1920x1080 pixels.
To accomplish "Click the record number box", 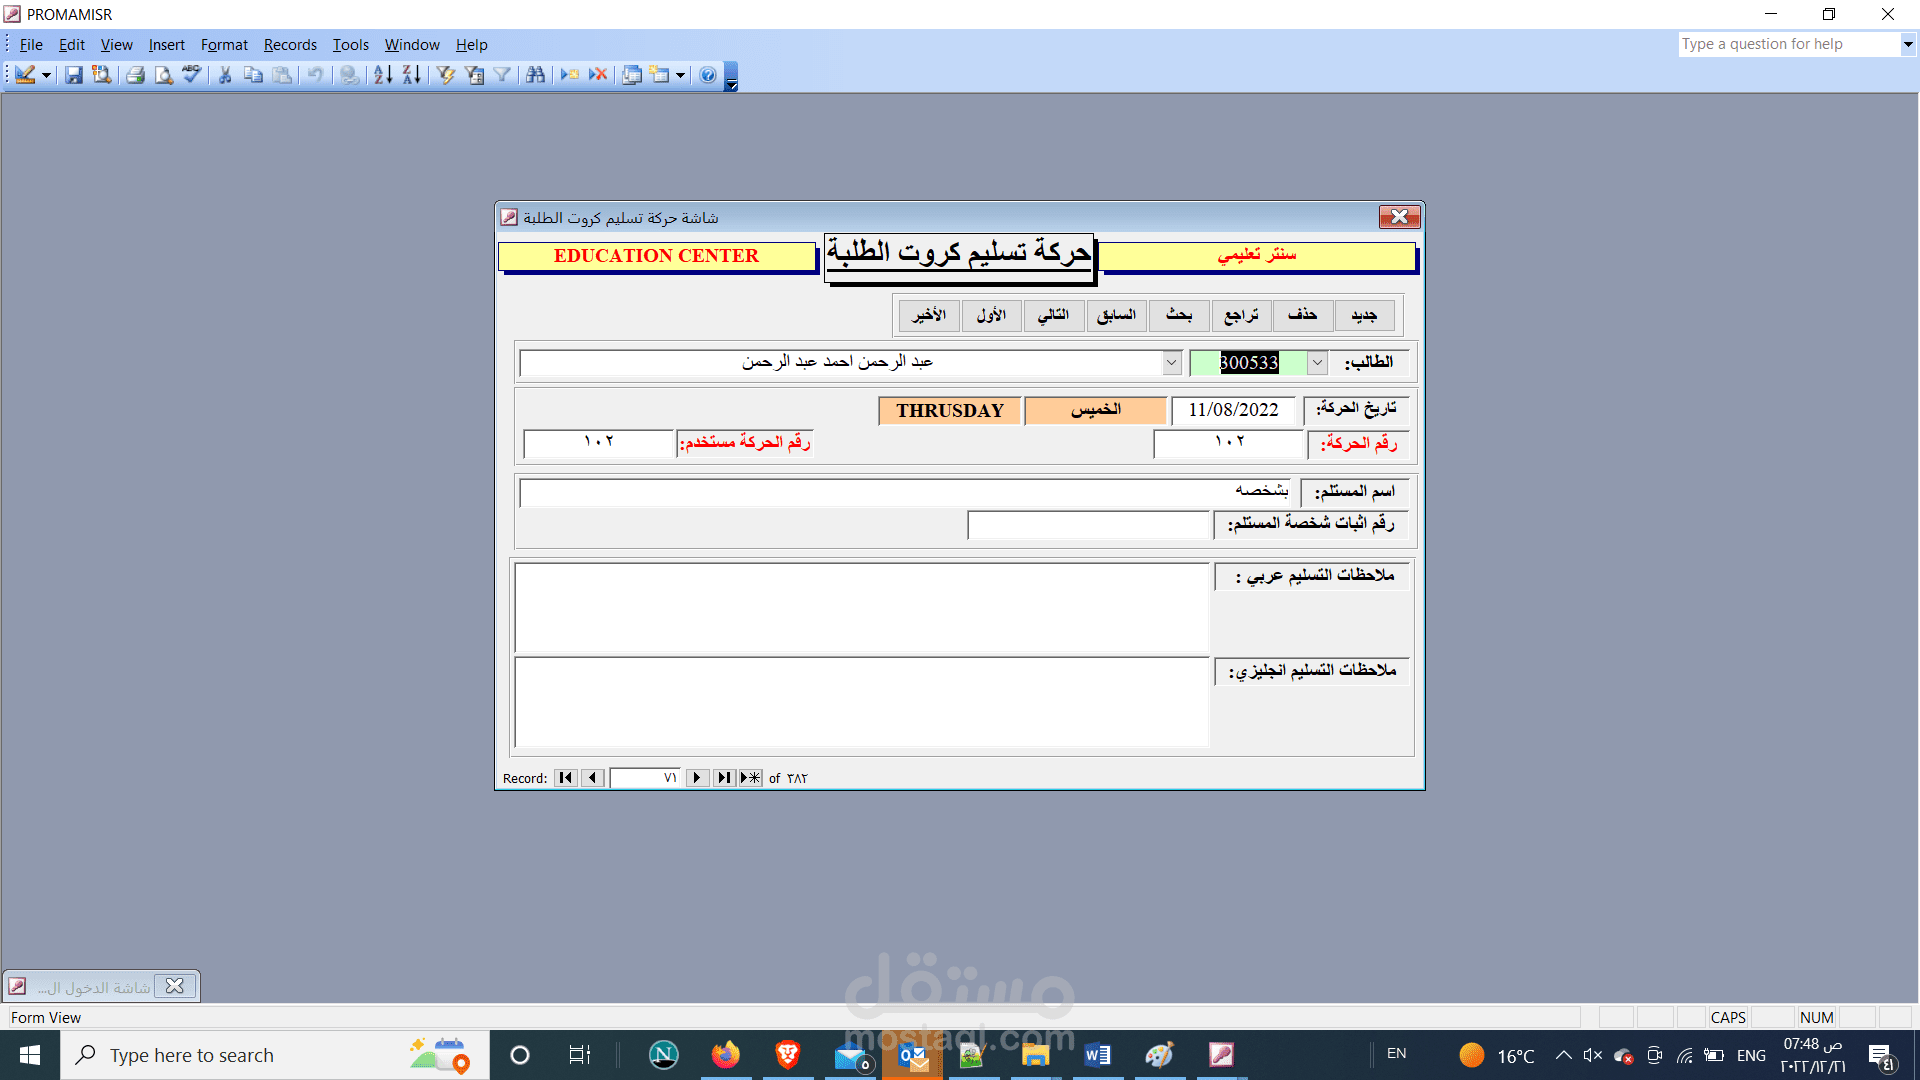I will pos(645,778).
